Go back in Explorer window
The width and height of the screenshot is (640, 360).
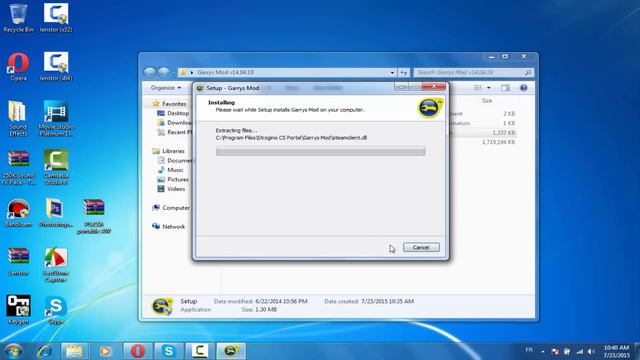(x=150, y=72)
